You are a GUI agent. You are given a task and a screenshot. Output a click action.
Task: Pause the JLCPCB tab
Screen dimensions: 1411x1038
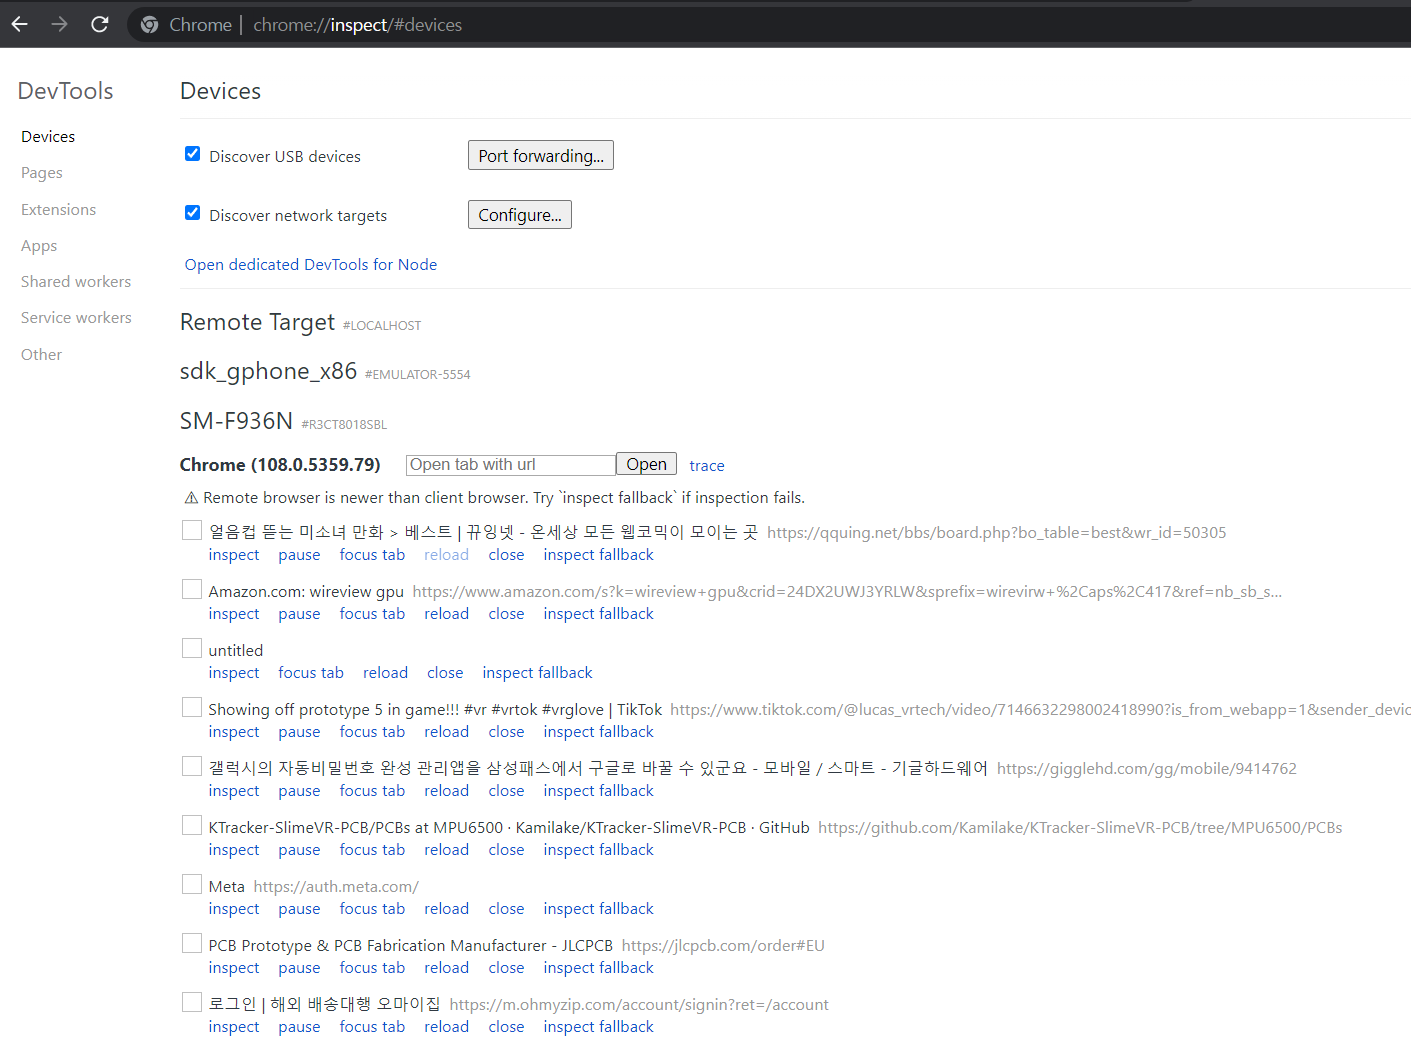pos(299,968)
